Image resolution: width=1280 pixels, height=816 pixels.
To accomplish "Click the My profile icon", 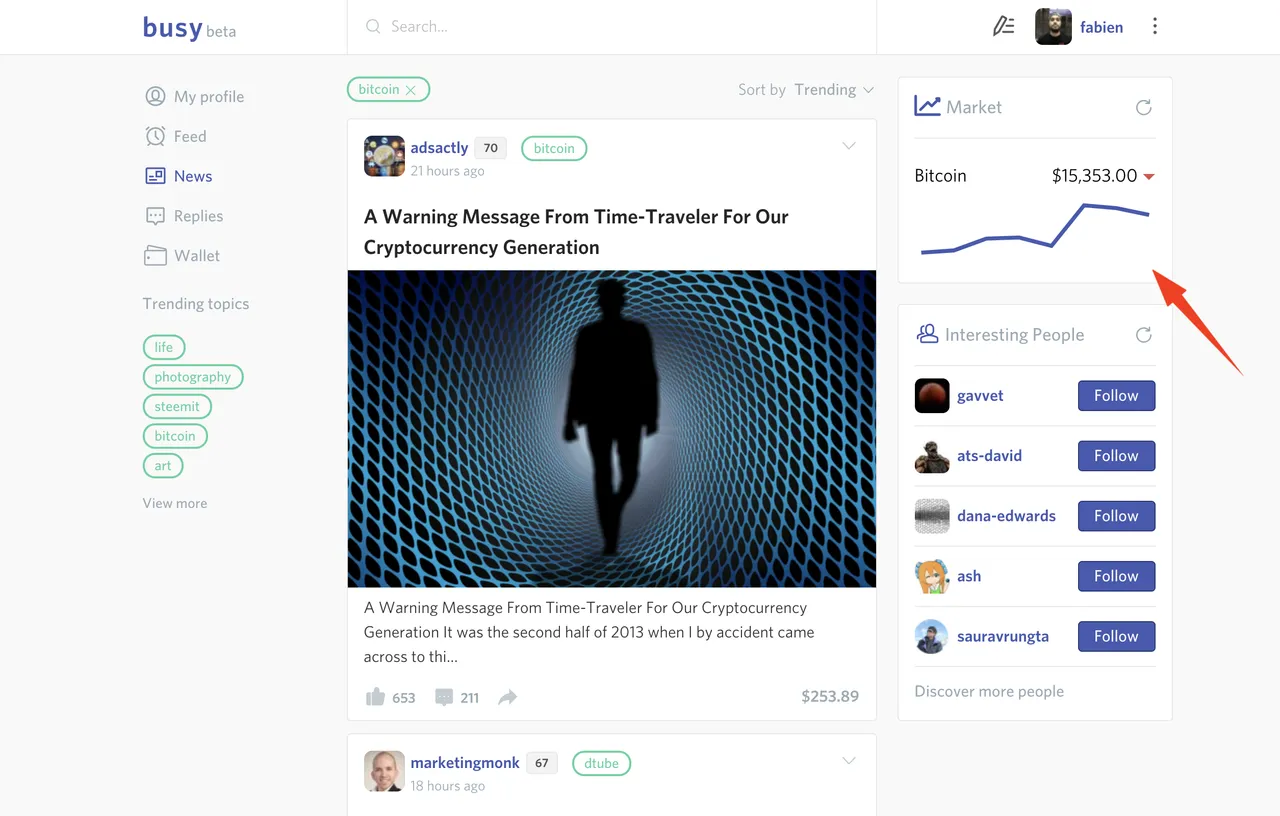I will (x=155, y=97).
